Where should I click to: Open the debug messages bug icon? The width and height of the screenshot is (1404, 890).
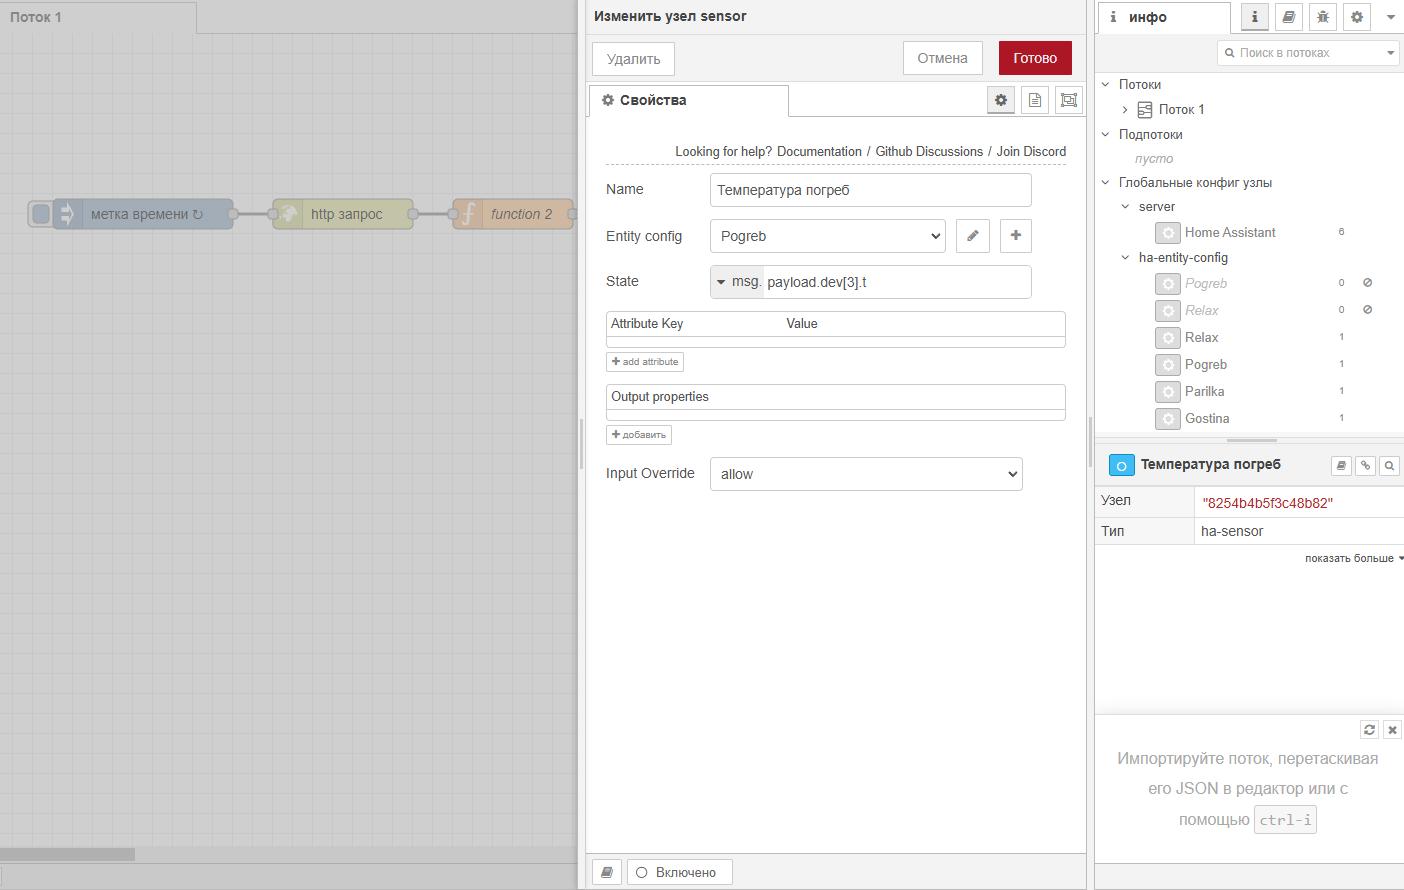coord(1322,17)
